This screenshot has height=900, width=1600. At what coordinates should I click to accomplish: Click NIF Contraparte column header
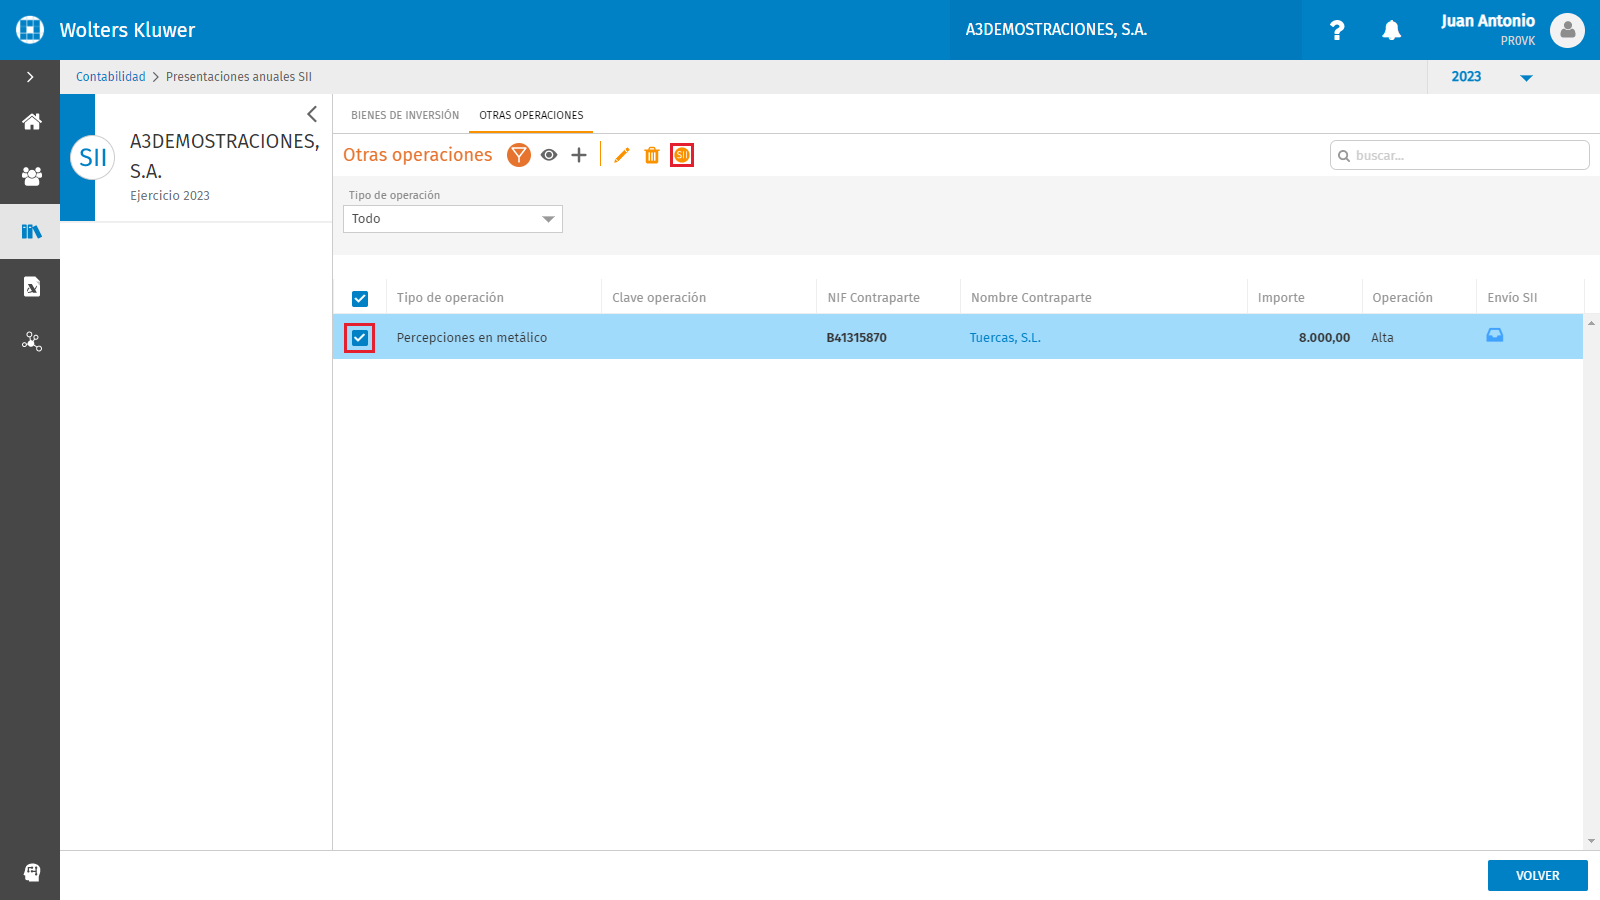tap(873, 298)
